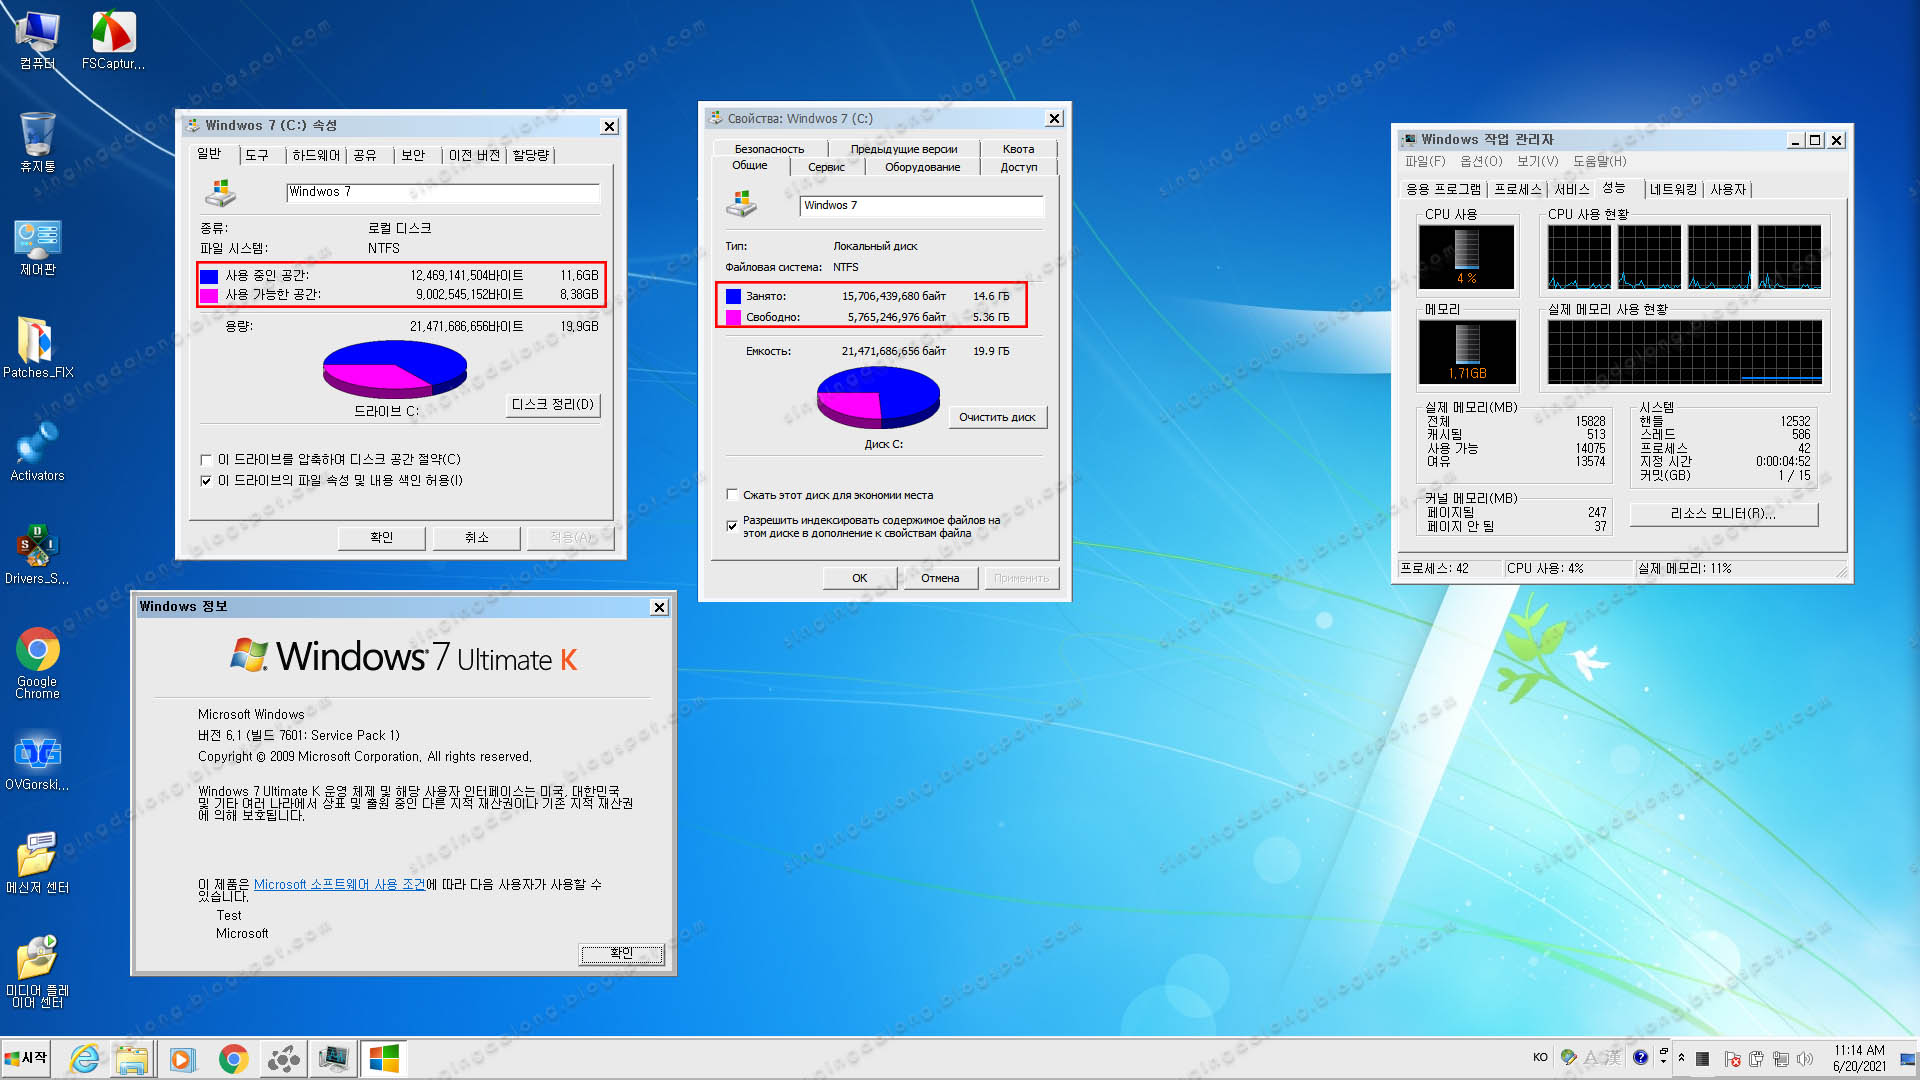Click the magenta free-space color swatch in legend
This screenshot has height=1080, width=1920.
208,294
